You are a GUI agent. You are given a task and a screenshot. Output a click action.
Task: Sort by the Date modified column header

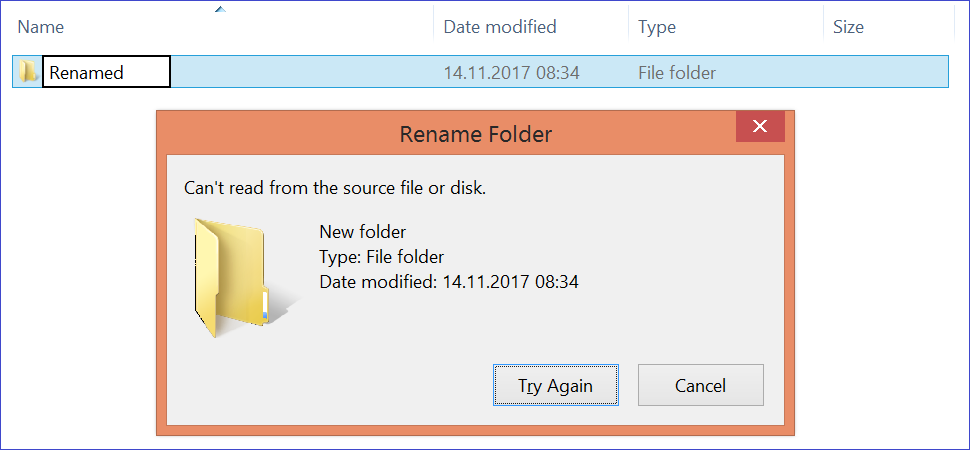[531, 27]
